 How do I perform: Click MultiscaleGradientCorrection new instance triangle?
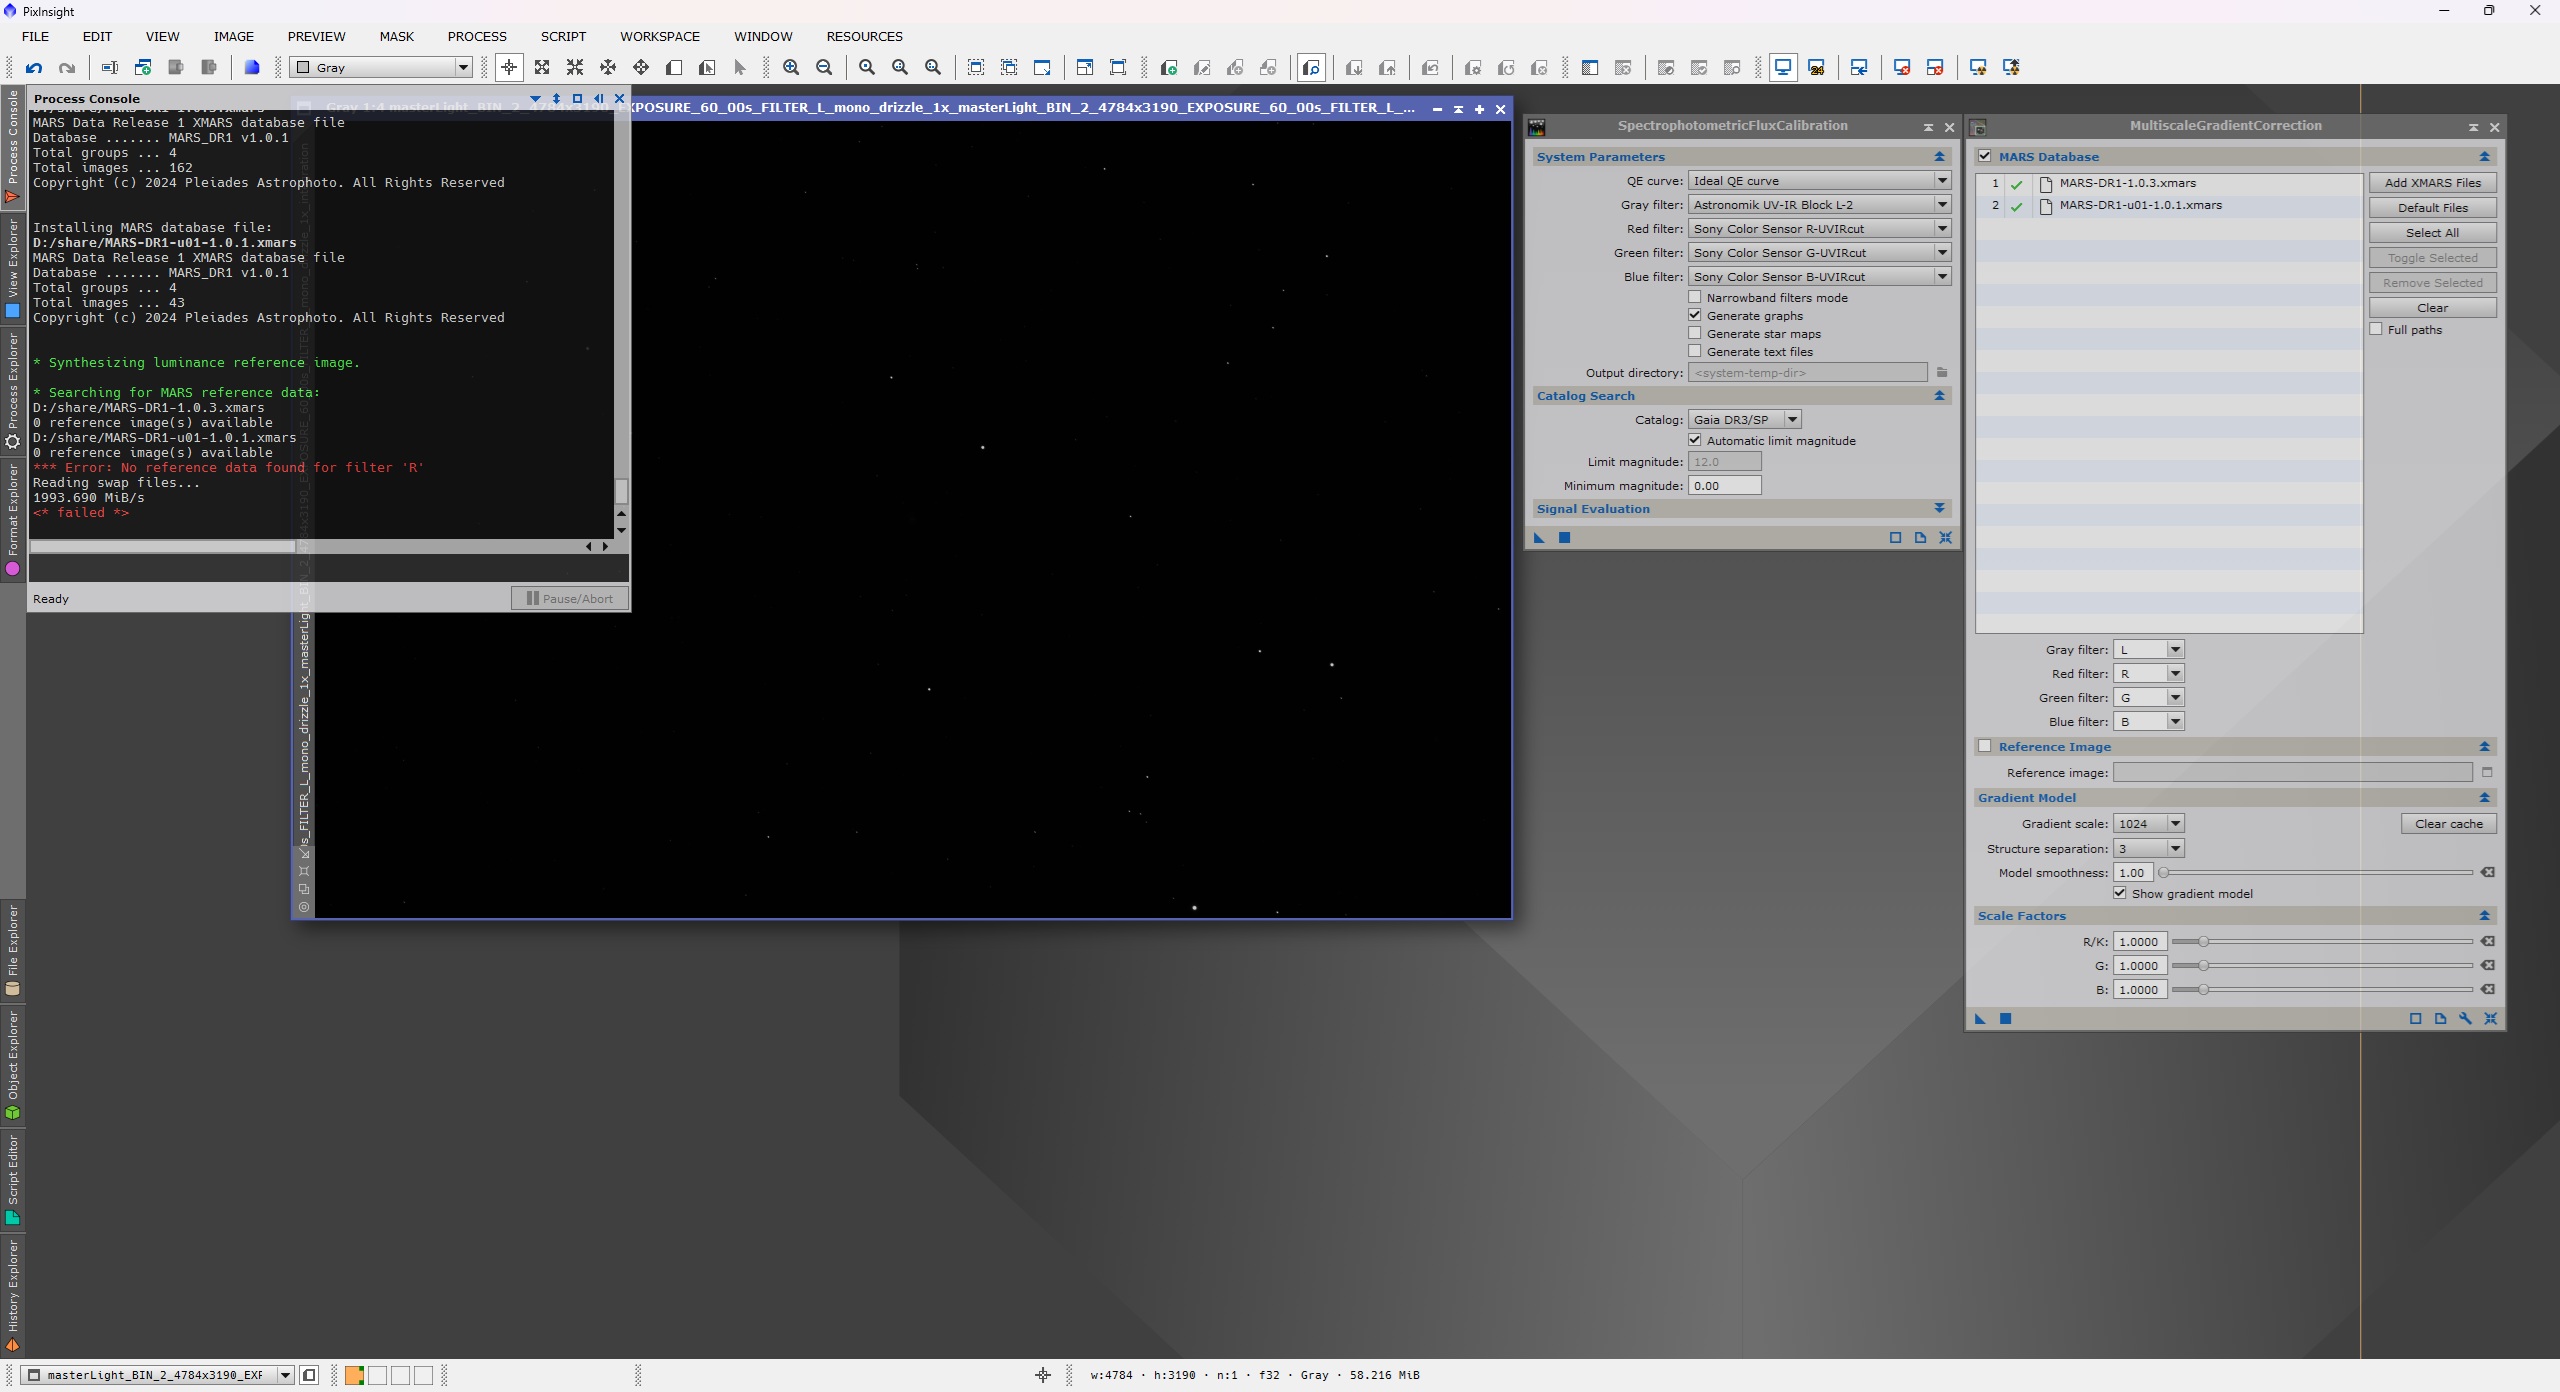coord(1980,1019)
